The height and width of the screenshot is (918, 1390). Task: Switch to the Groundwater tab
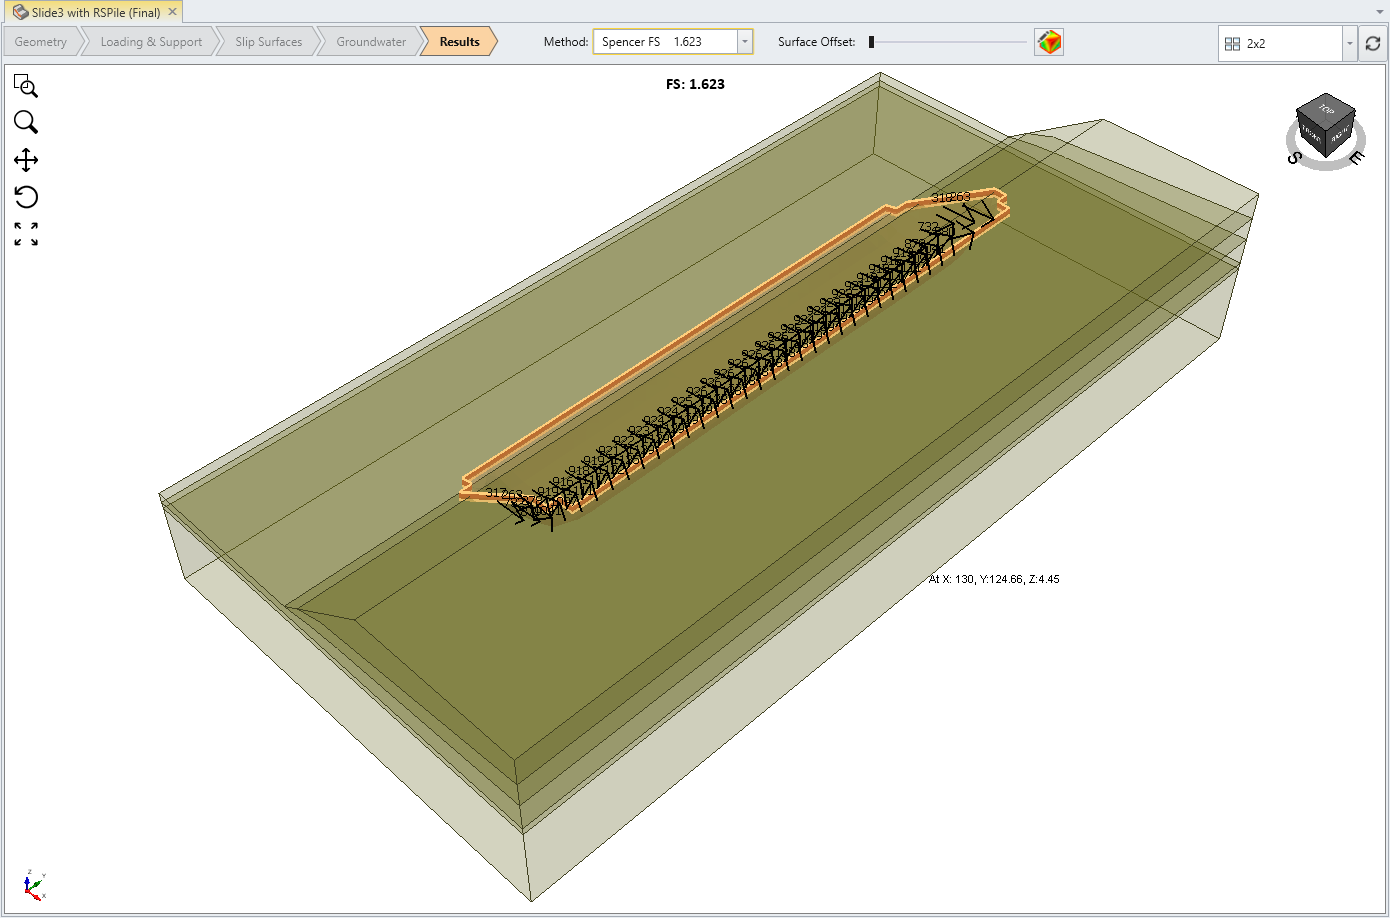point(371,42)
